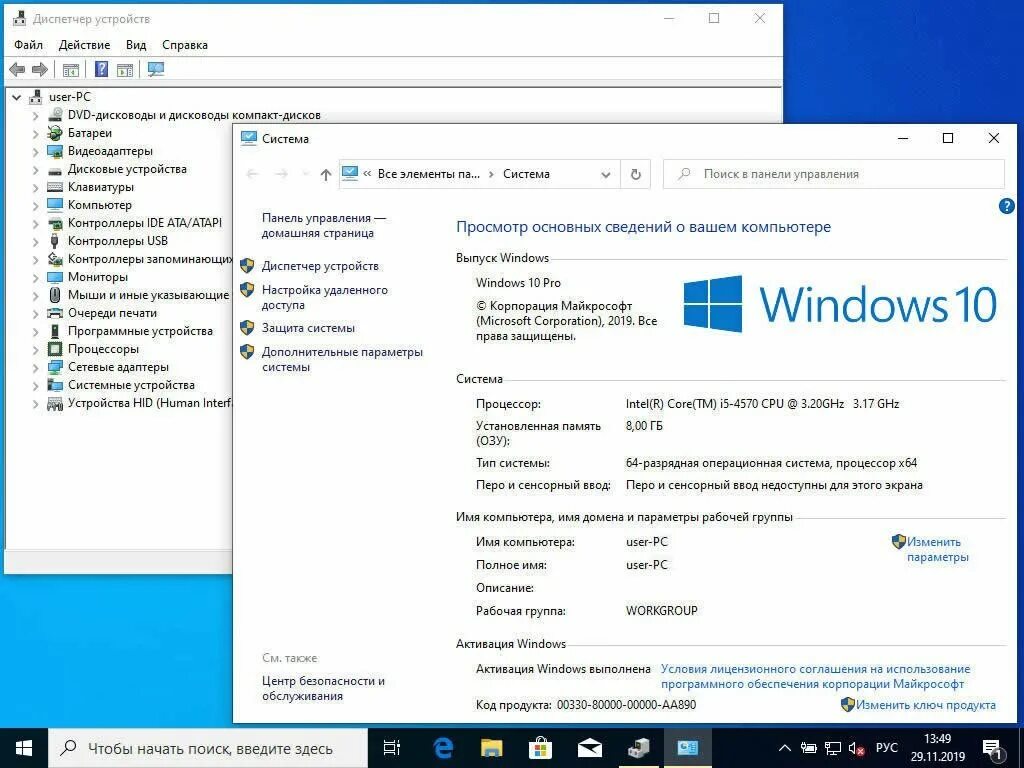The height and width of the screenshot is (768, 1024).
Task: Expand the Компьютер node
Action: (36, 206)
